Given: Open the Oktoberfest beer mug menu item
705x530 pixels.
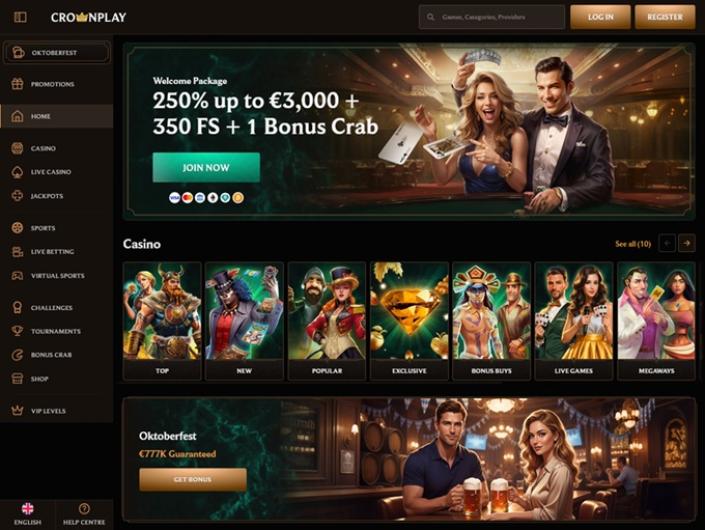Looking at the screenshot, I should pyautogui.click(x=57, y=53).
